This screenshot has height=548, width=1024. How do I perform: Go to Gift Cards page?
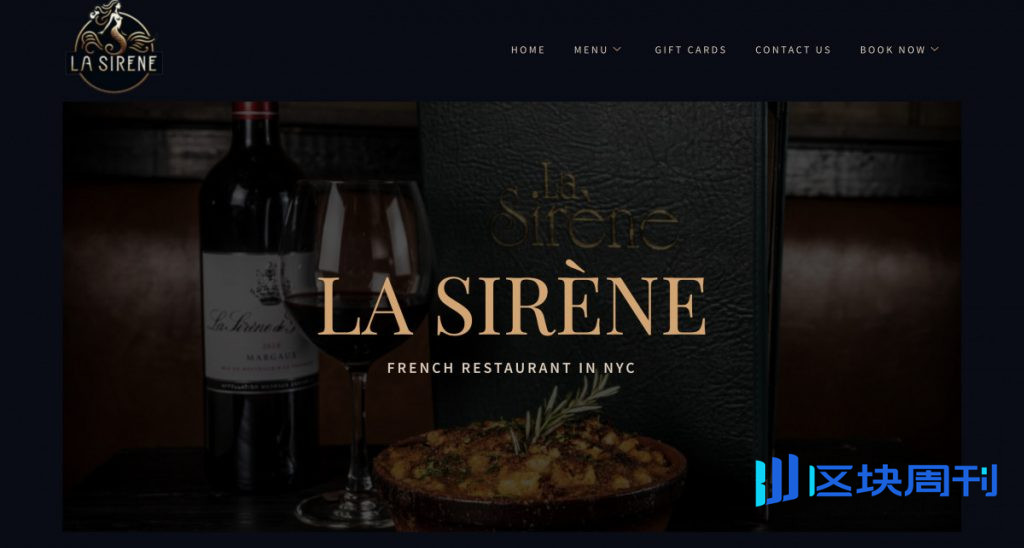690,50
